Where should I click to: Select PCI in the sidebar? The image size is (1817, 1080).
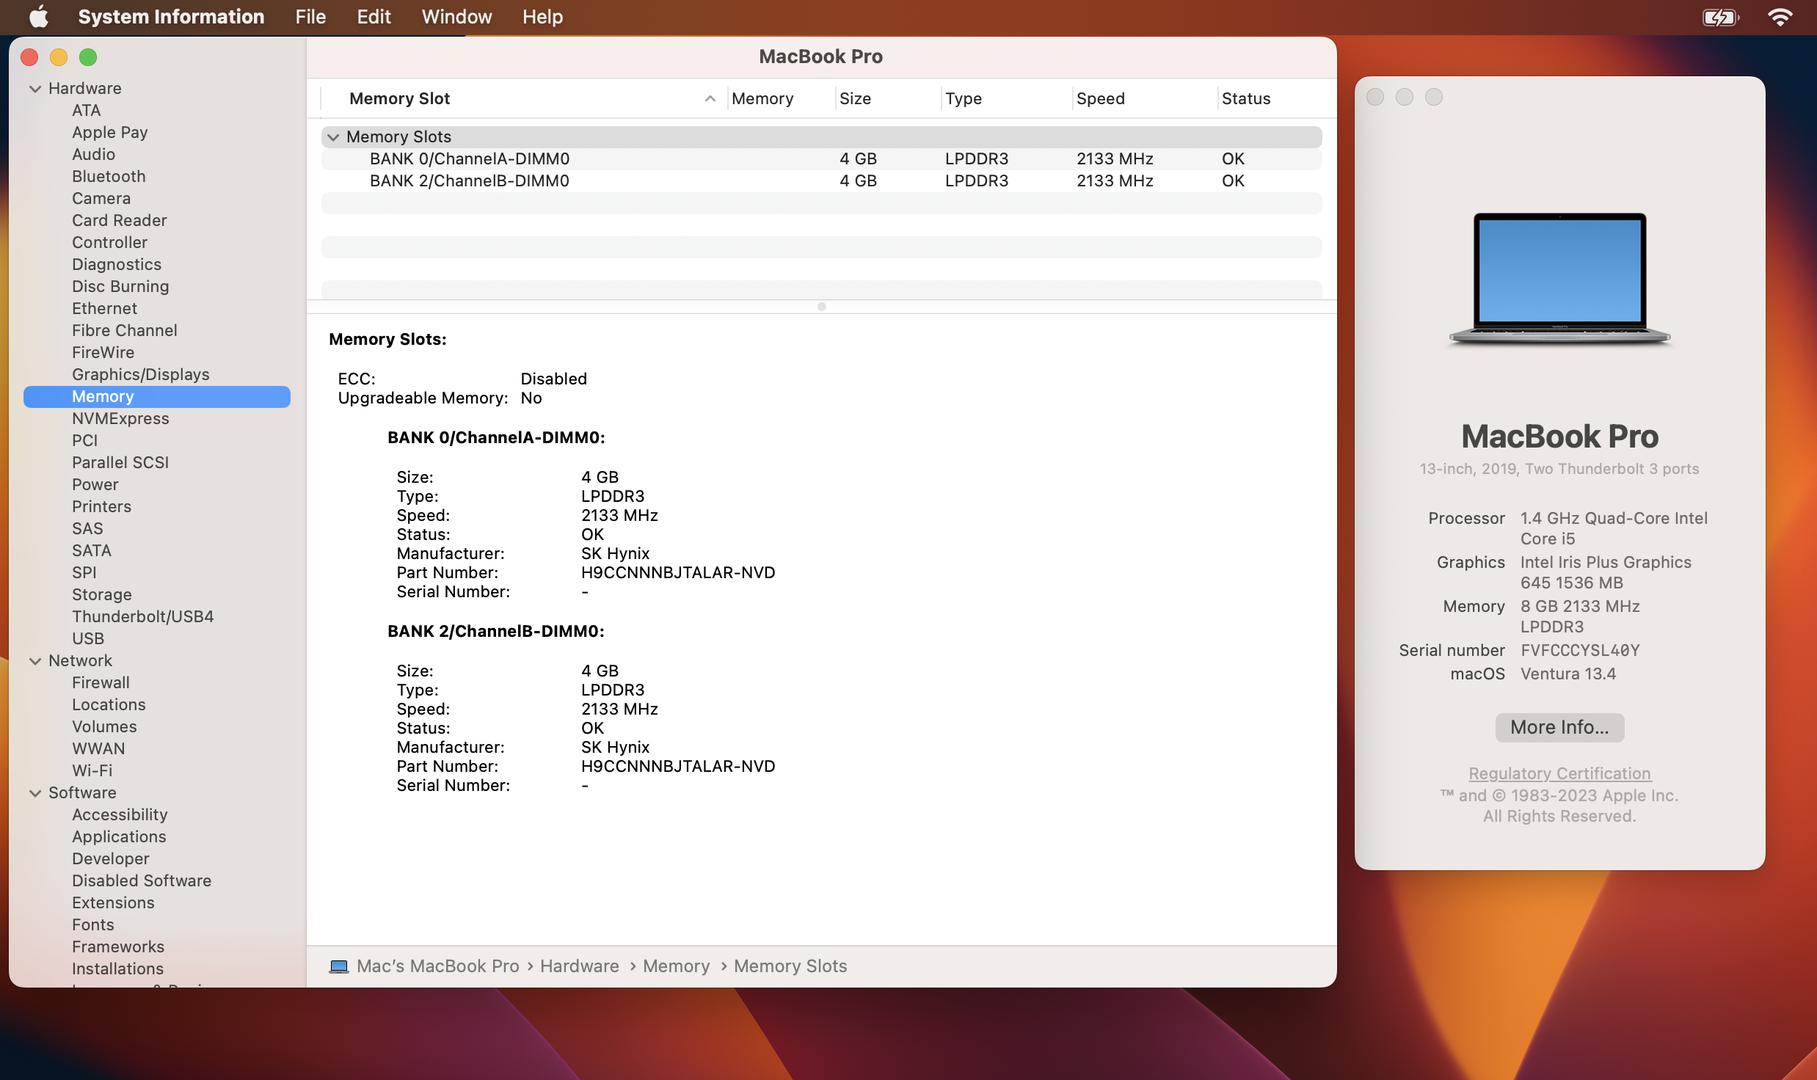tap(85, 440)
